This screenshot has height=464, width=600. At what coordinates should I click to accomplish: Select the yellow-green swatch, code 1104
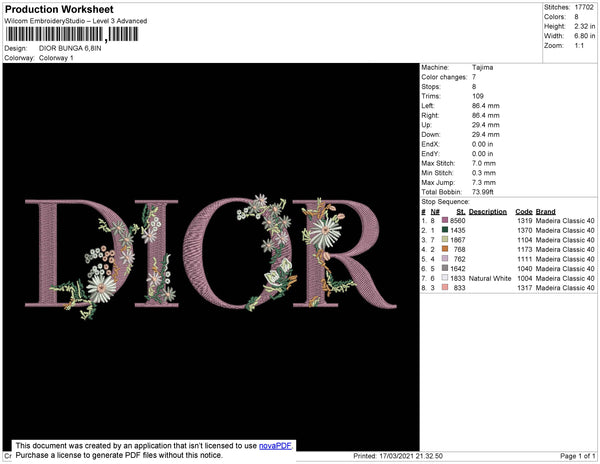click(445, 239)
